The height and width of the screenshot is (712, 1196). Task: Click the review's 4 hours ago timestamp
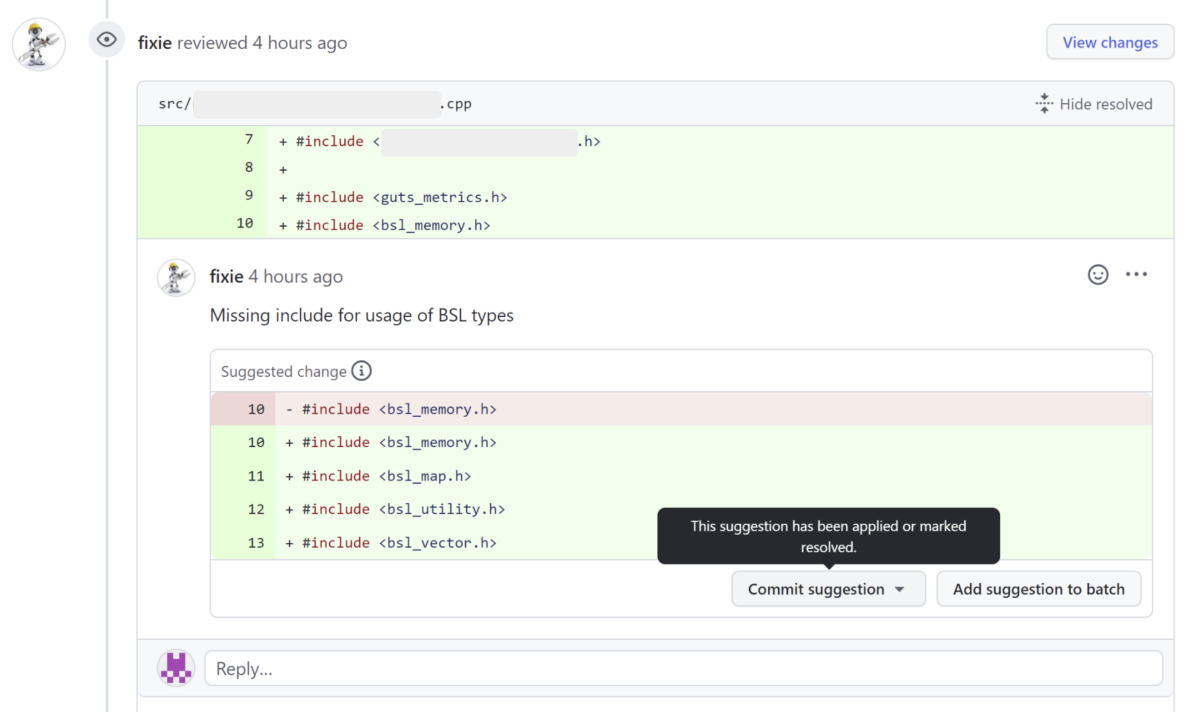pos(300,43)
